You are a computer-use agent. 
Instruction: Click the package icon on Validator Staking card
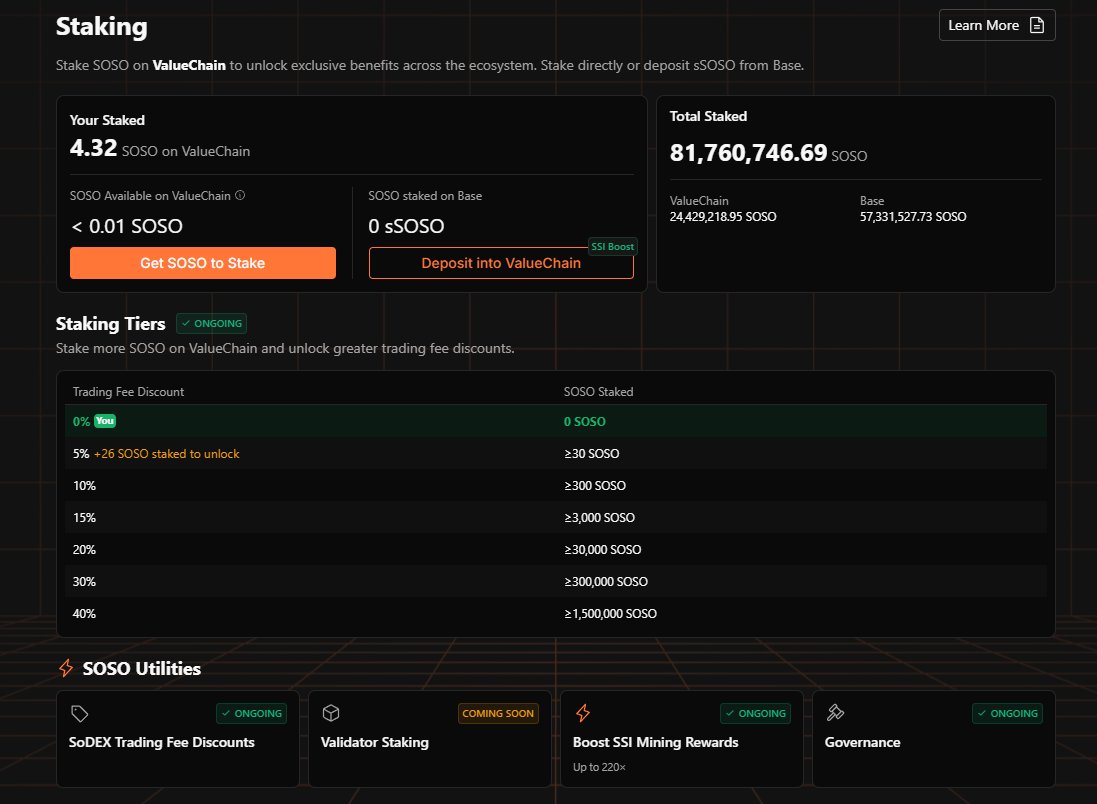332,713
